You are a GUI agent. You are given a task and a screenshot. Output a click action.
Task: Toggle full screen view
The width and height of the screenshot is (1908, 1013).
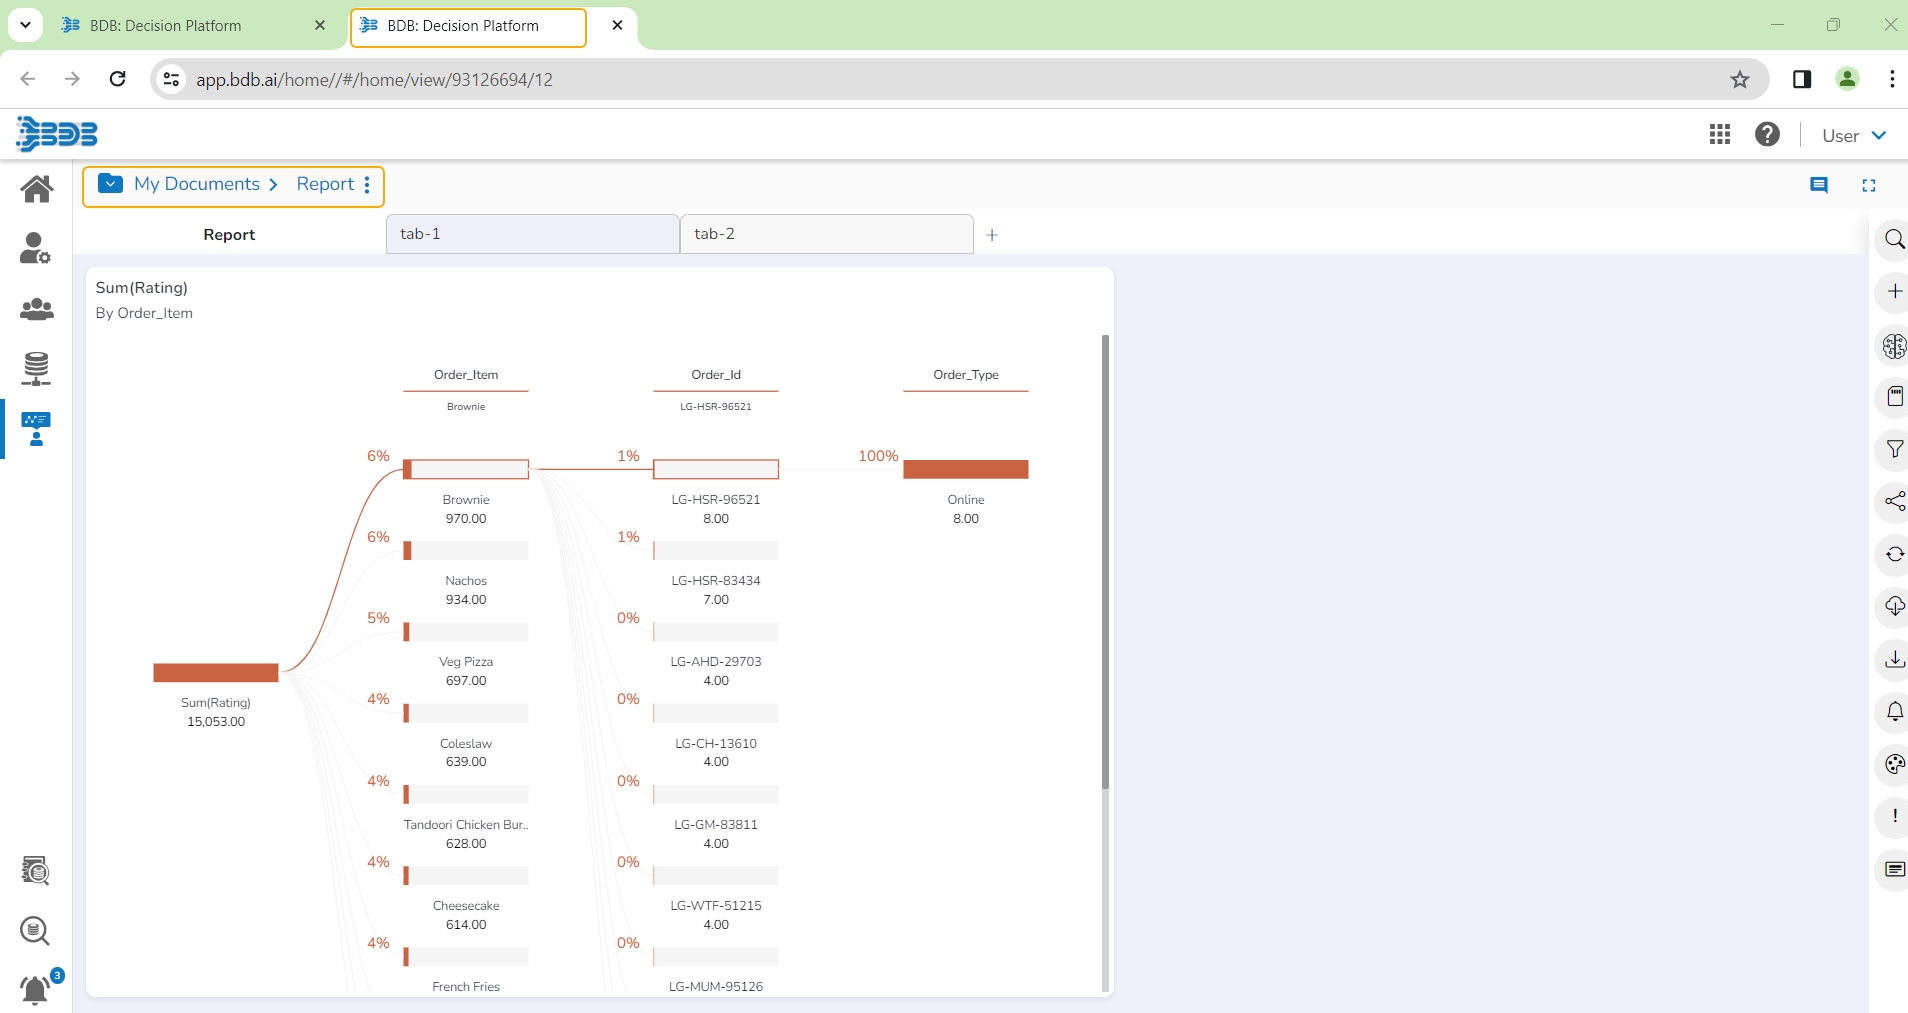click(1869, 185)
